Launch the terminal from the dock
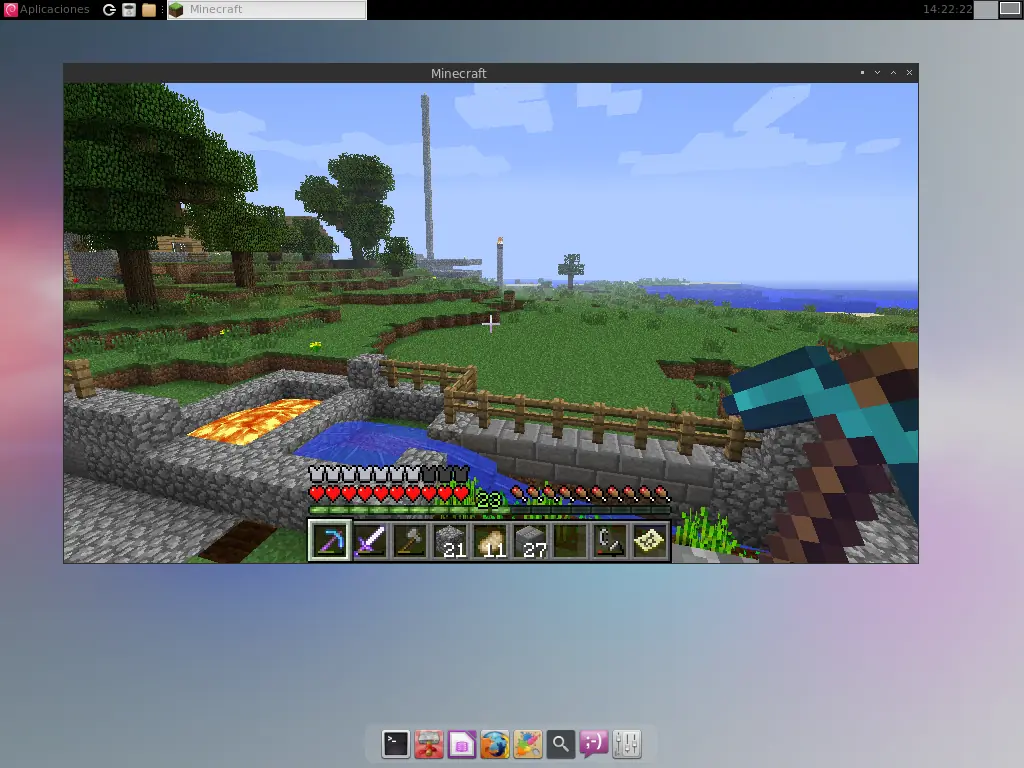Viewport: 1024px width, 768px height. pyautogui.click(x=396, y=744)
